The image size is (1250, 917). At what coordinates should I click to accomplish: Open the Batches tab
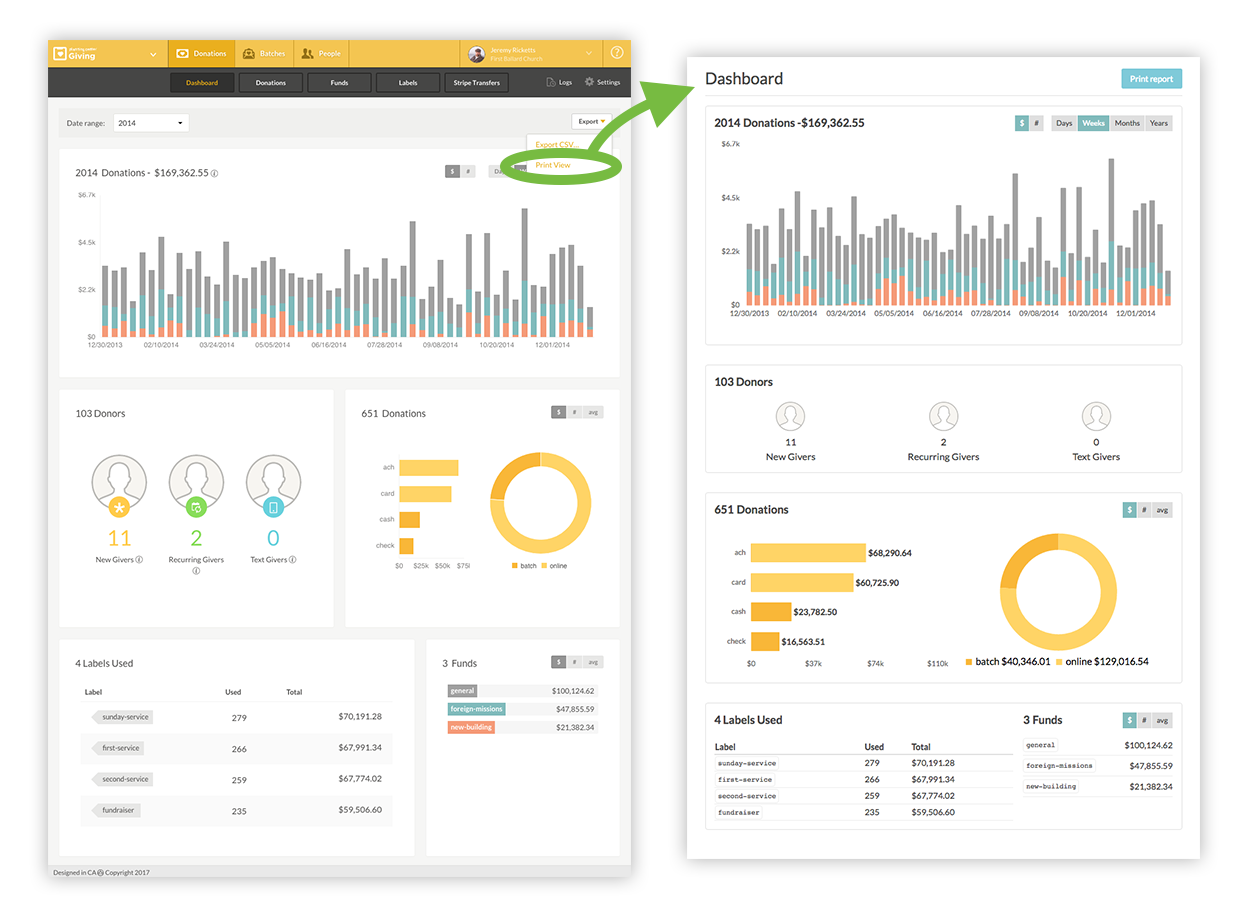pyautogui.click(x=264, y=54)
